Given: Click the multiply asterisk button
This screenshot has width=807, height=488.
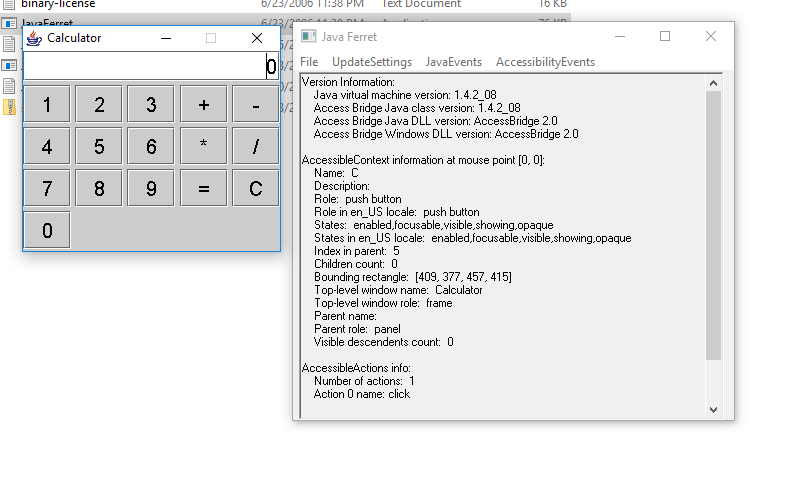Looking at the screenshot, I should (203, 146).
